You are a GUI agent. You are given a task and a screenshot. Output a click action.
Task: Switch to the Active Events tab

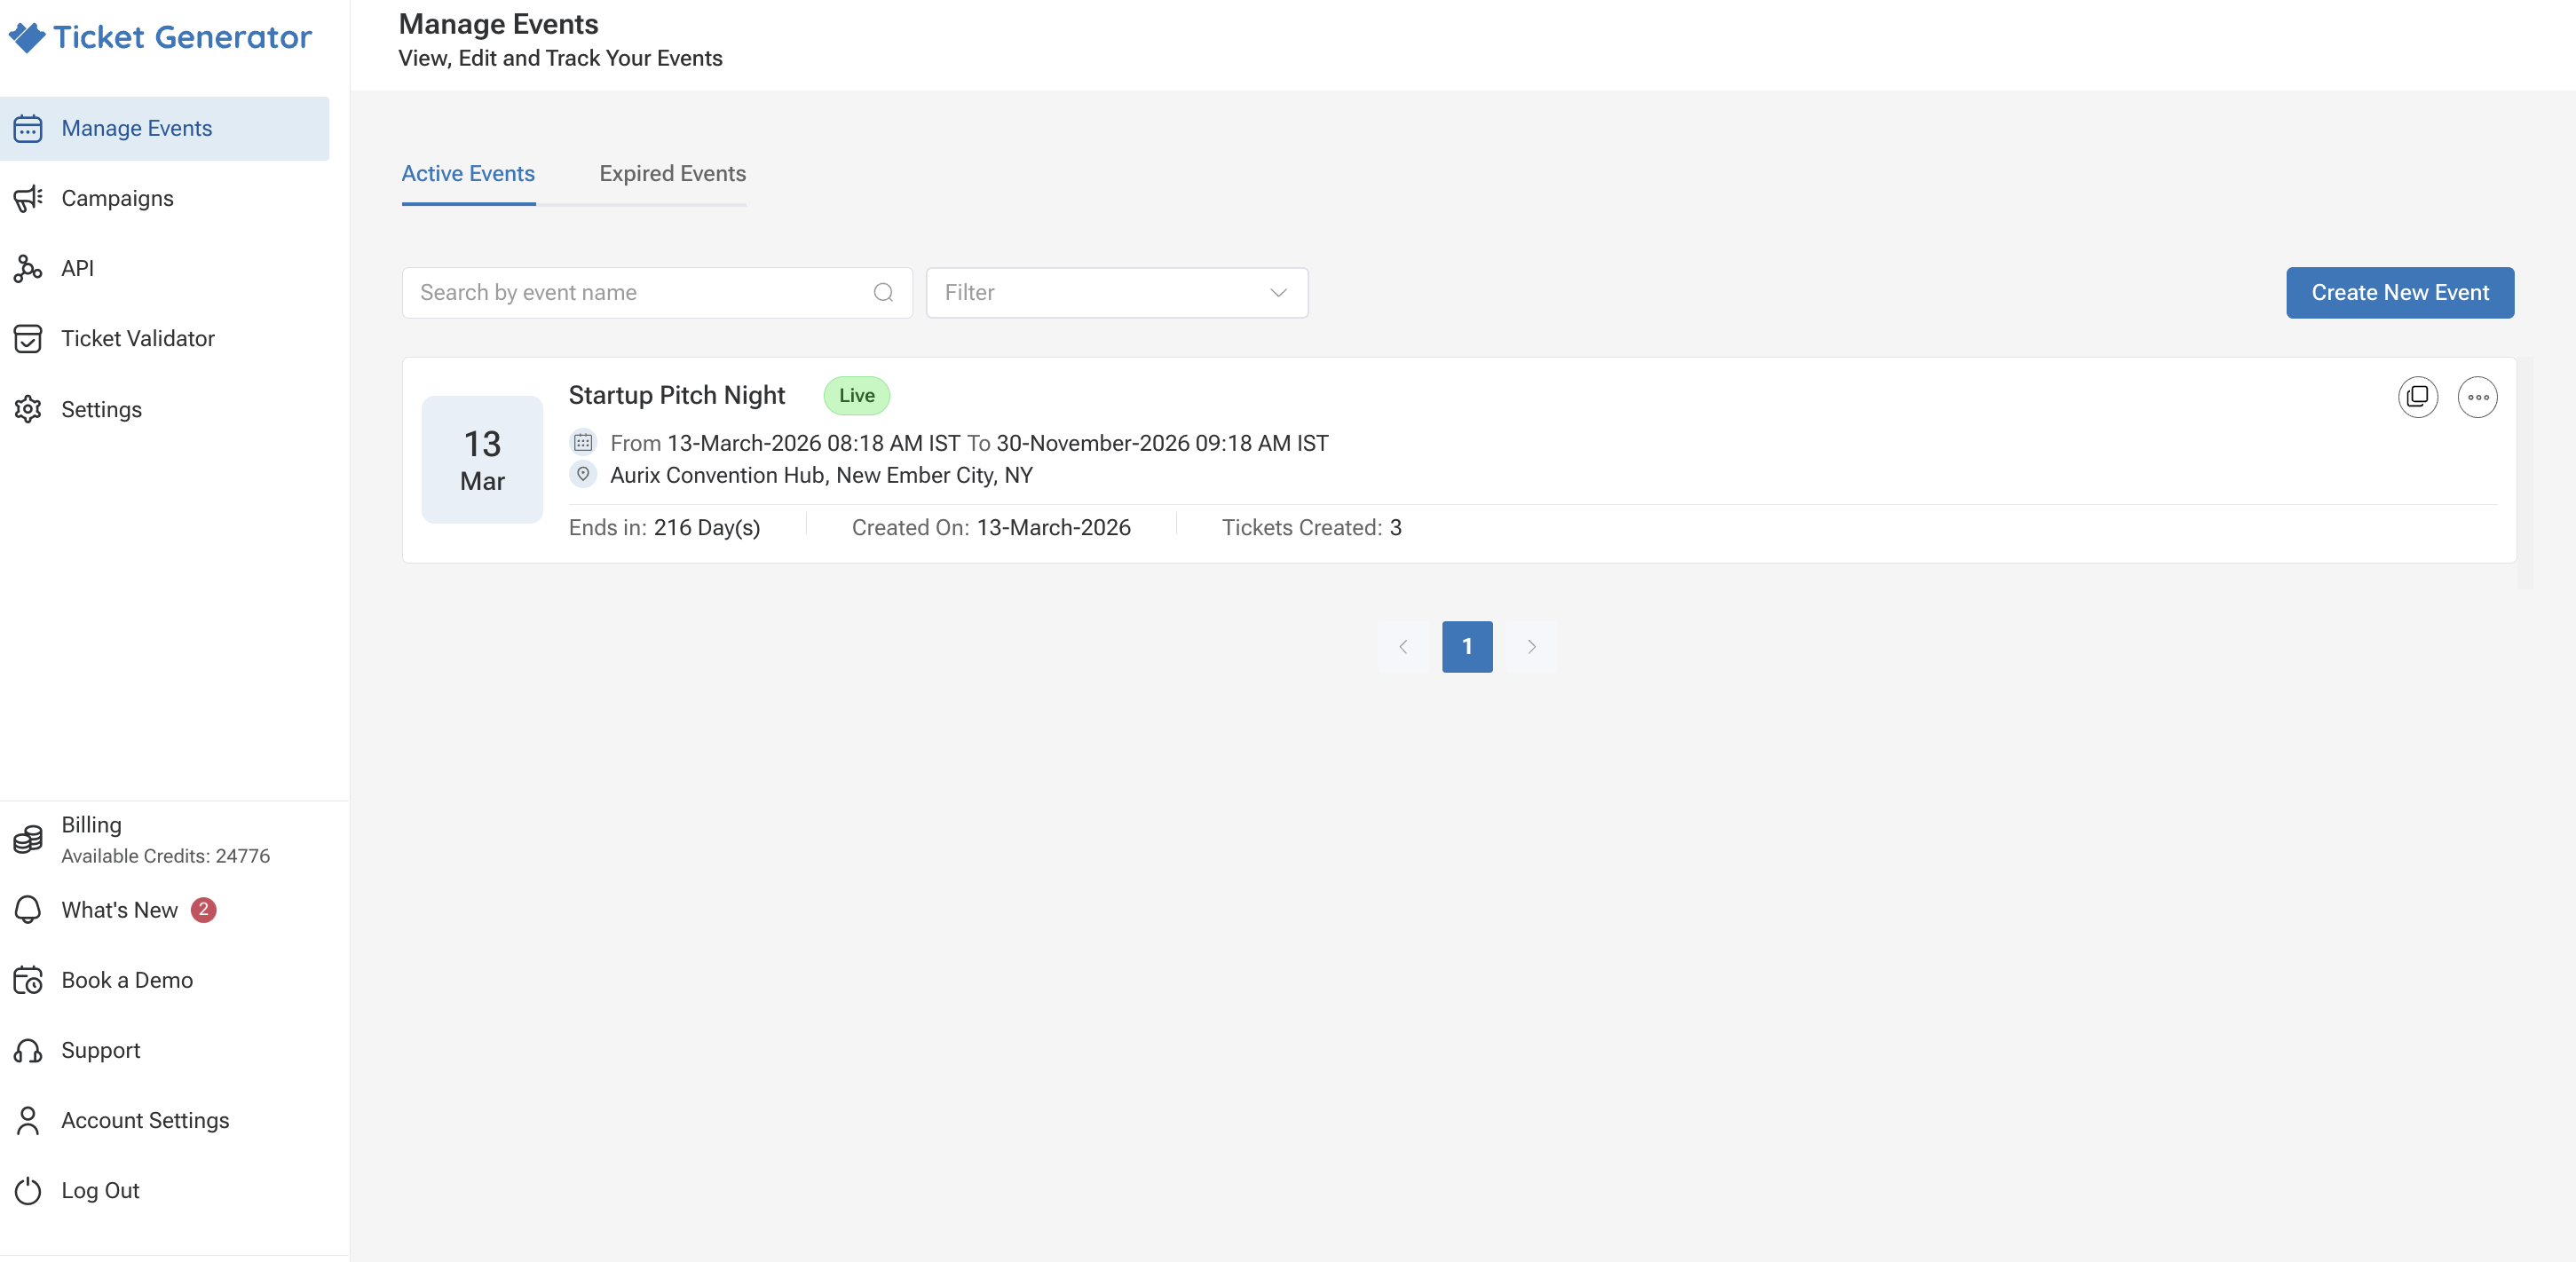[x=468, y=174]
